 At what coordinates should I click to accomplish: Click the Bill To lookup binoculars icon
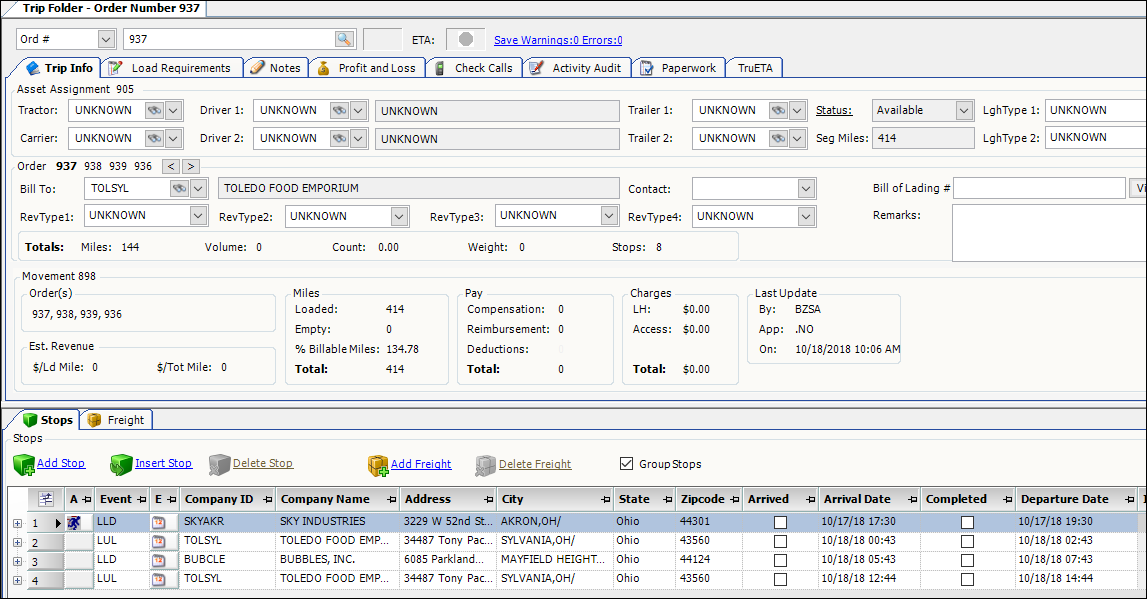tap(179, 188)
